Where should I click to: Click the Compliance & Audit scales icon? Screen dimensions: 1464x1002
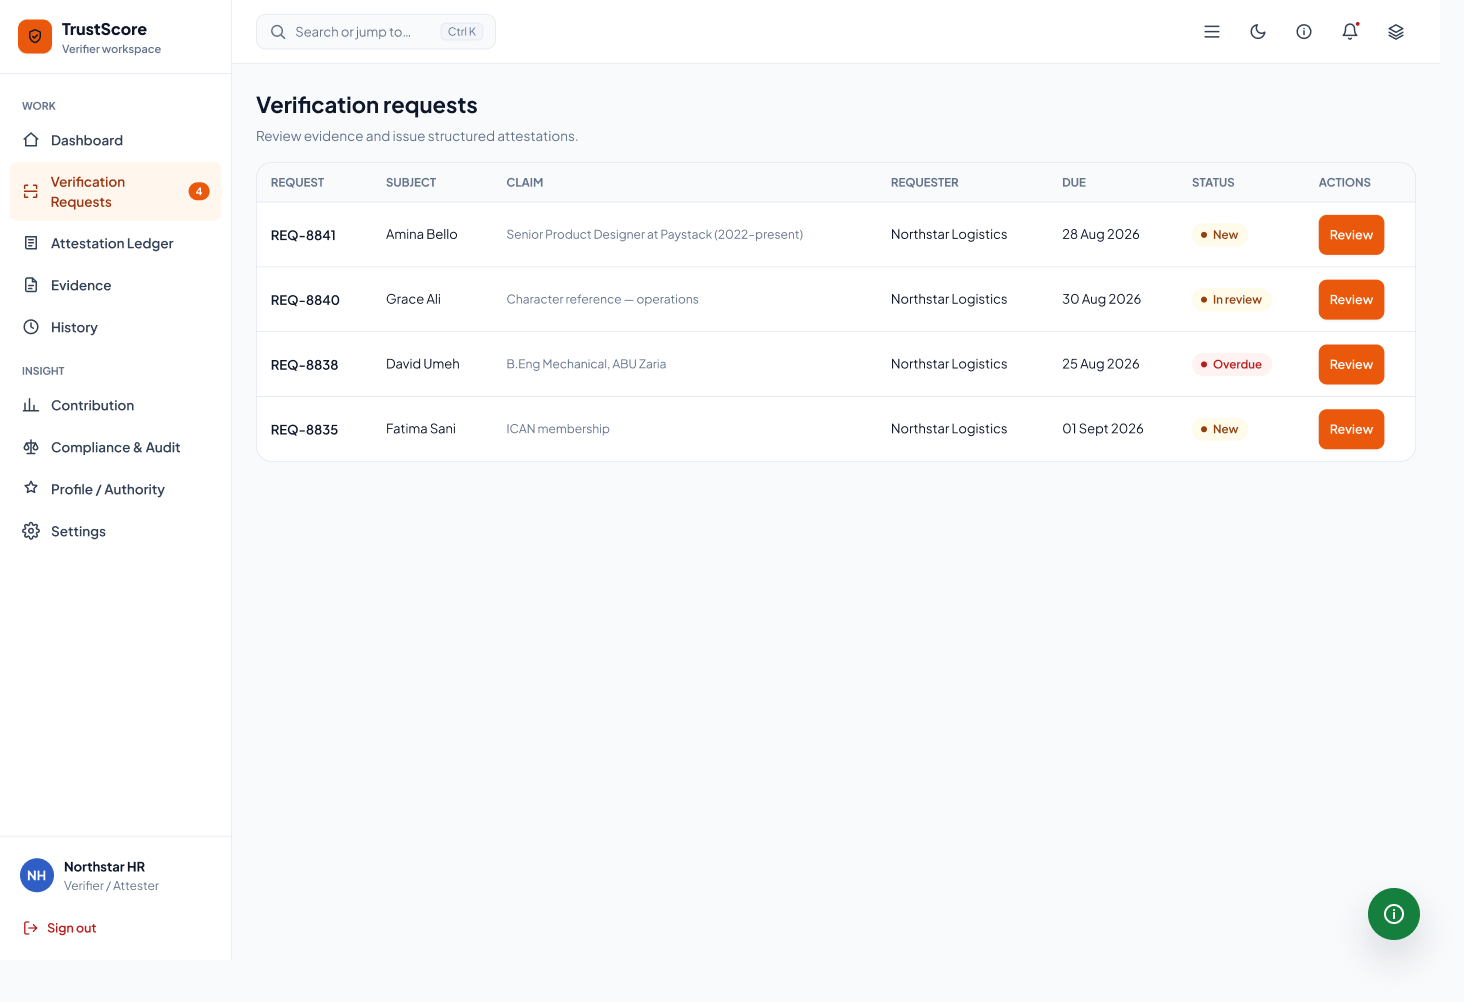pyautogui.click(x=31, y=447)
